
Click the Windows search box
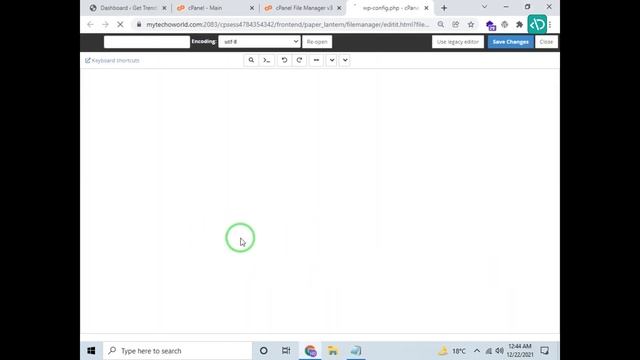pyautogui.click(x=178, y=351)
